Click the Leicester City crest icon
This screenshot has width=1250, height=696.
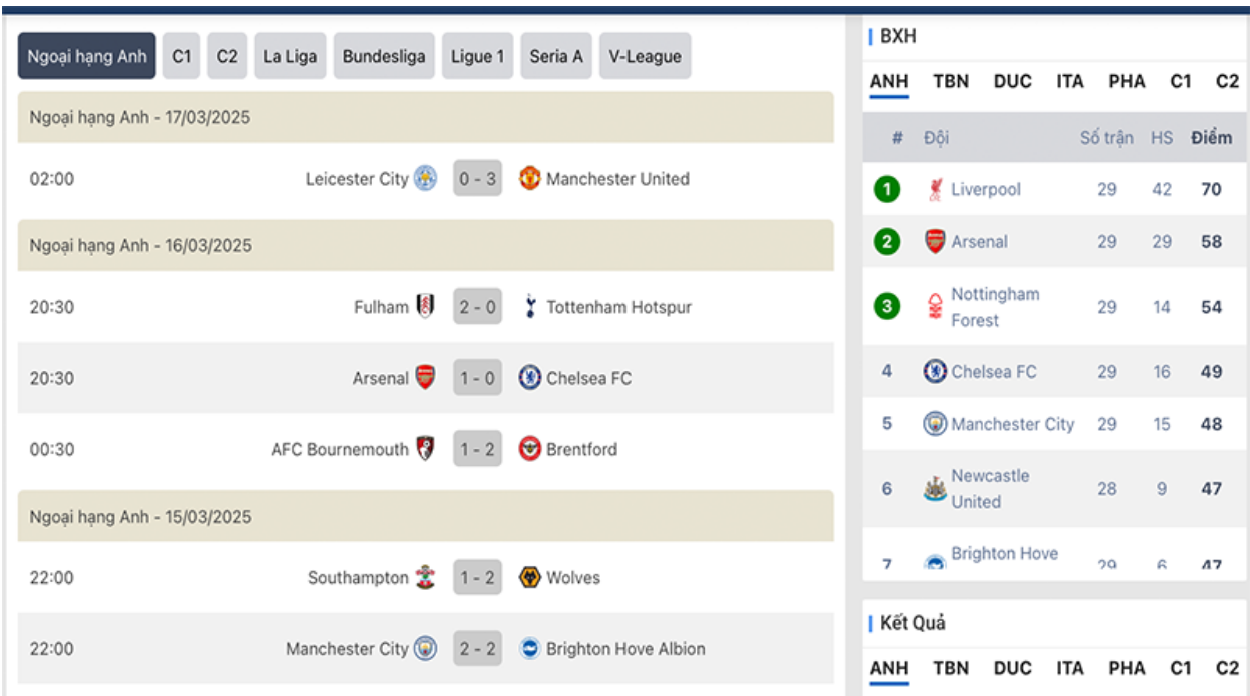point(425,179)
